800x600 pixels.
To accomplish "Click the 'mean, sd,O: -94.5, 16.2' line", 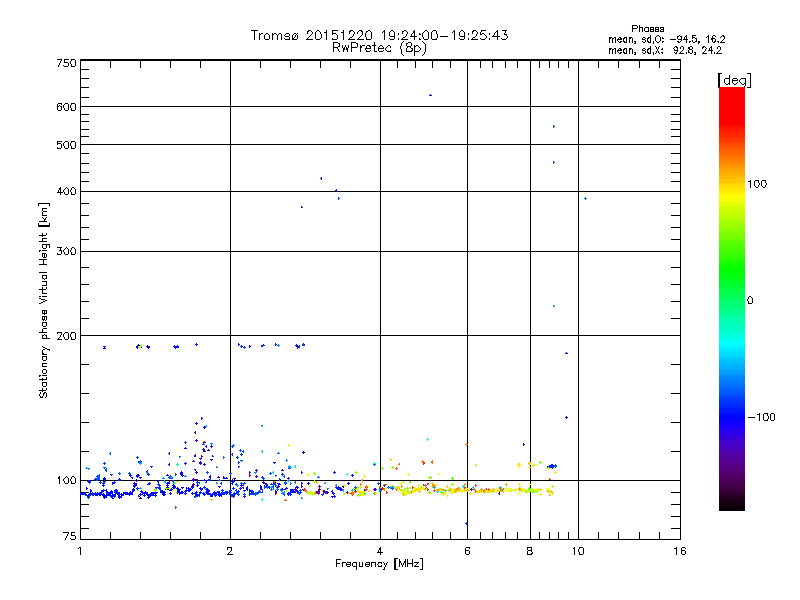I will point(666,39).
